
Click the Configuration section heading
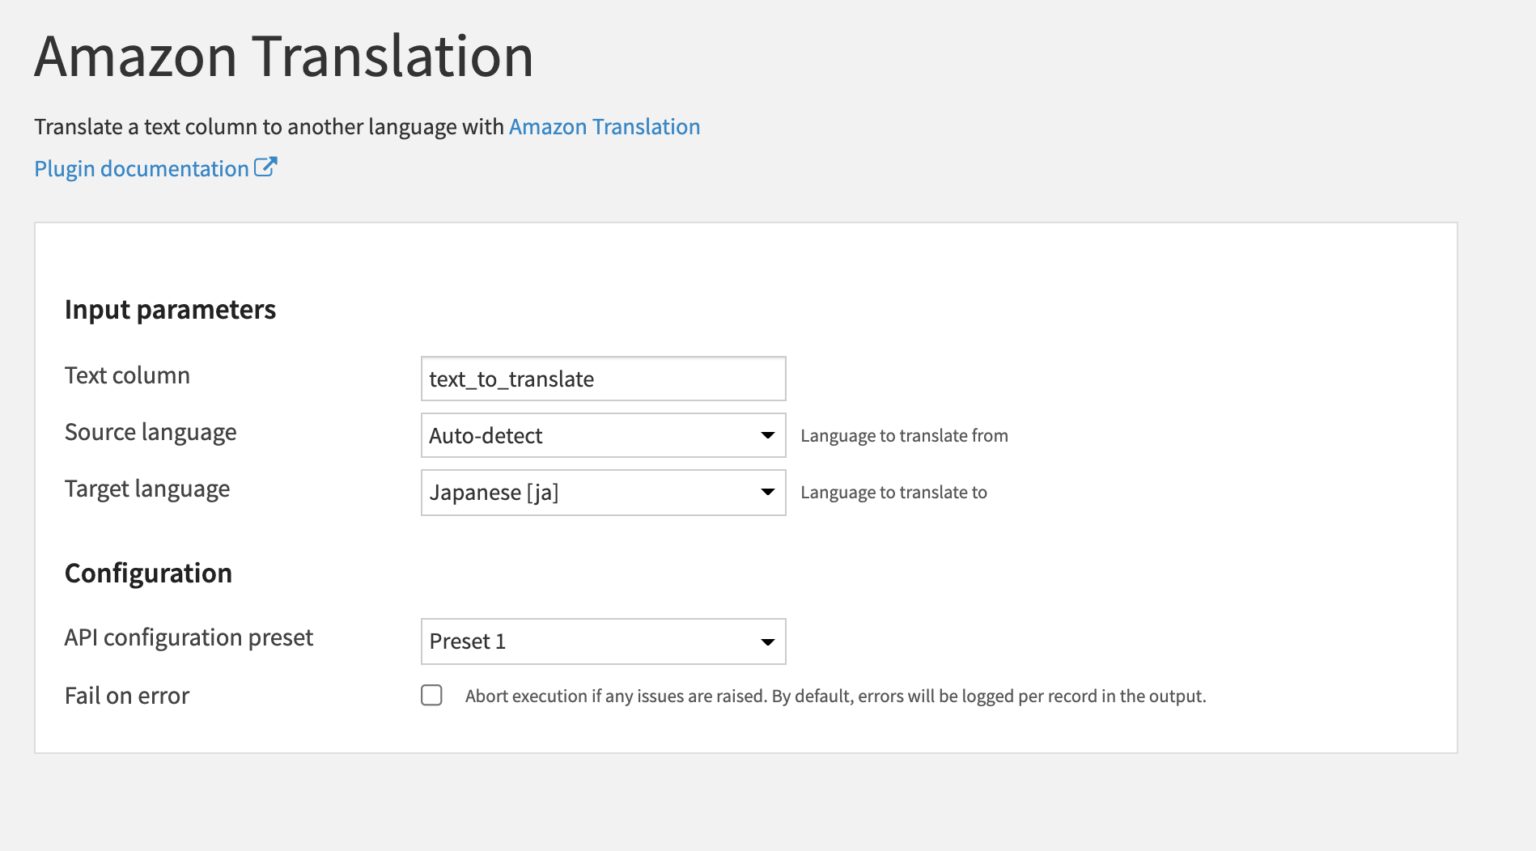[x=148, y=572]
